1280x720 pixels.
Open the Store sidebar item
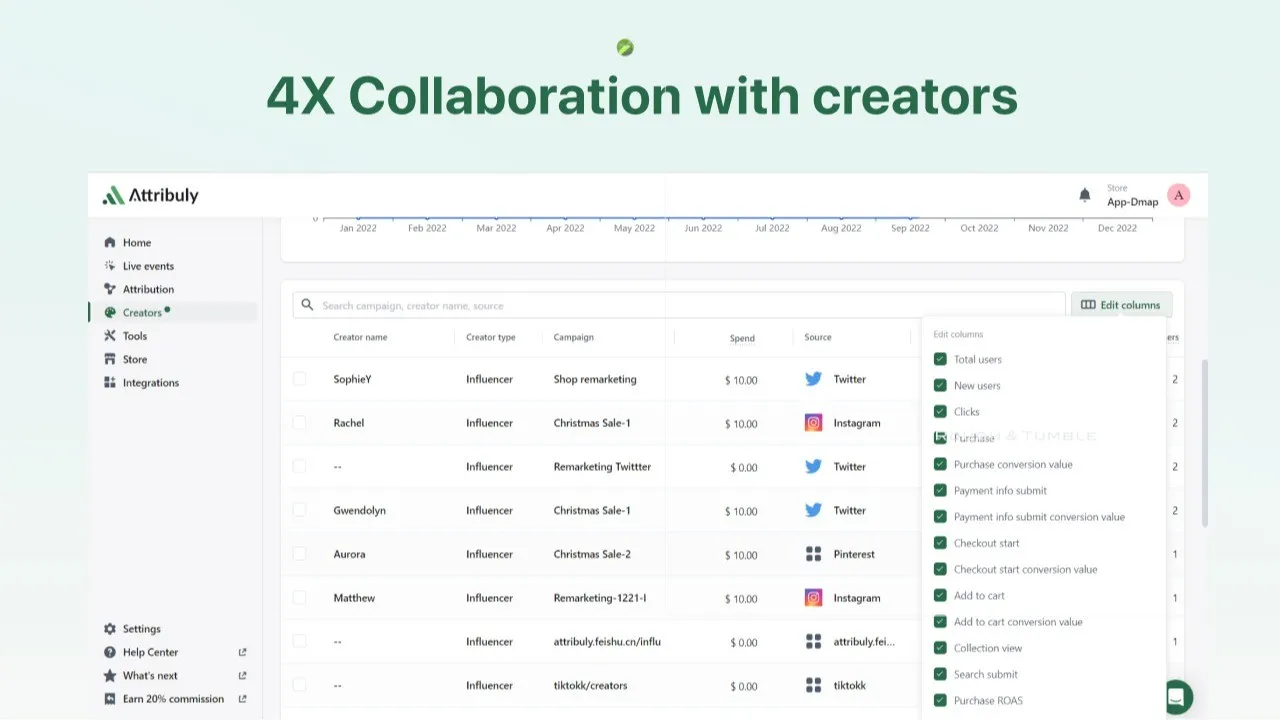tap(135, 359)
